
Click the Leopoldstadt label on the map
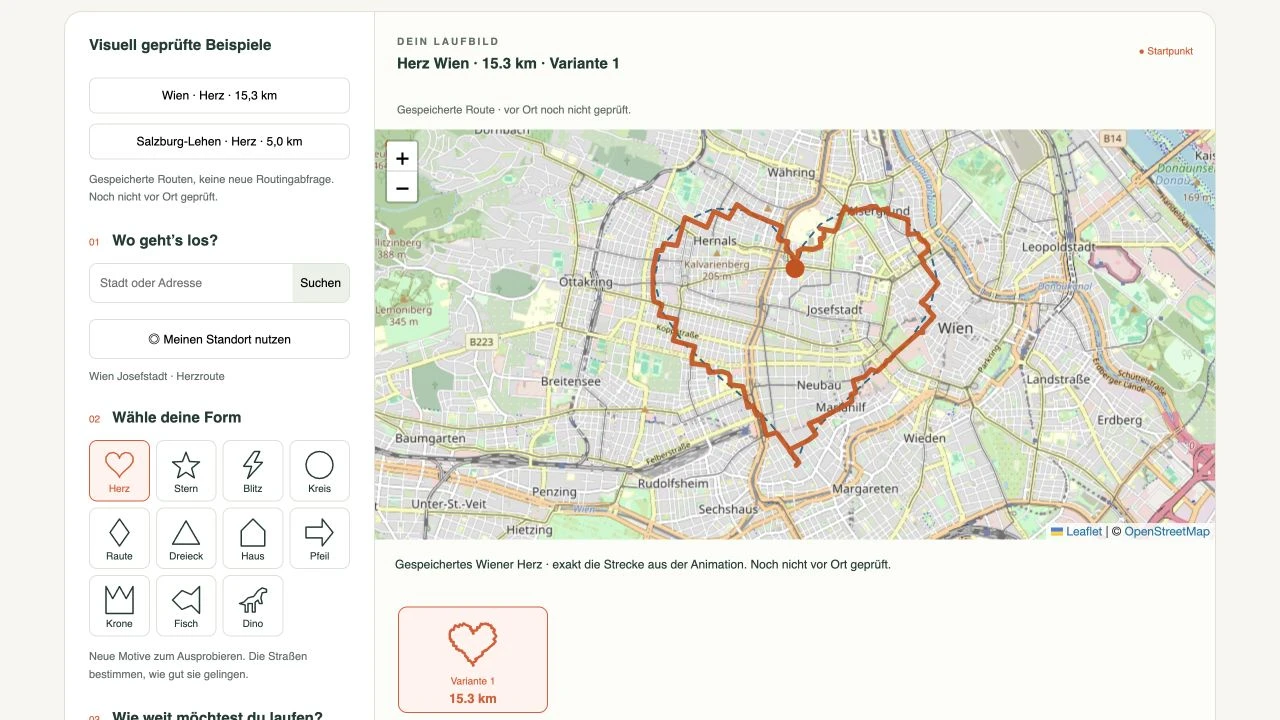pos(1061,246)
